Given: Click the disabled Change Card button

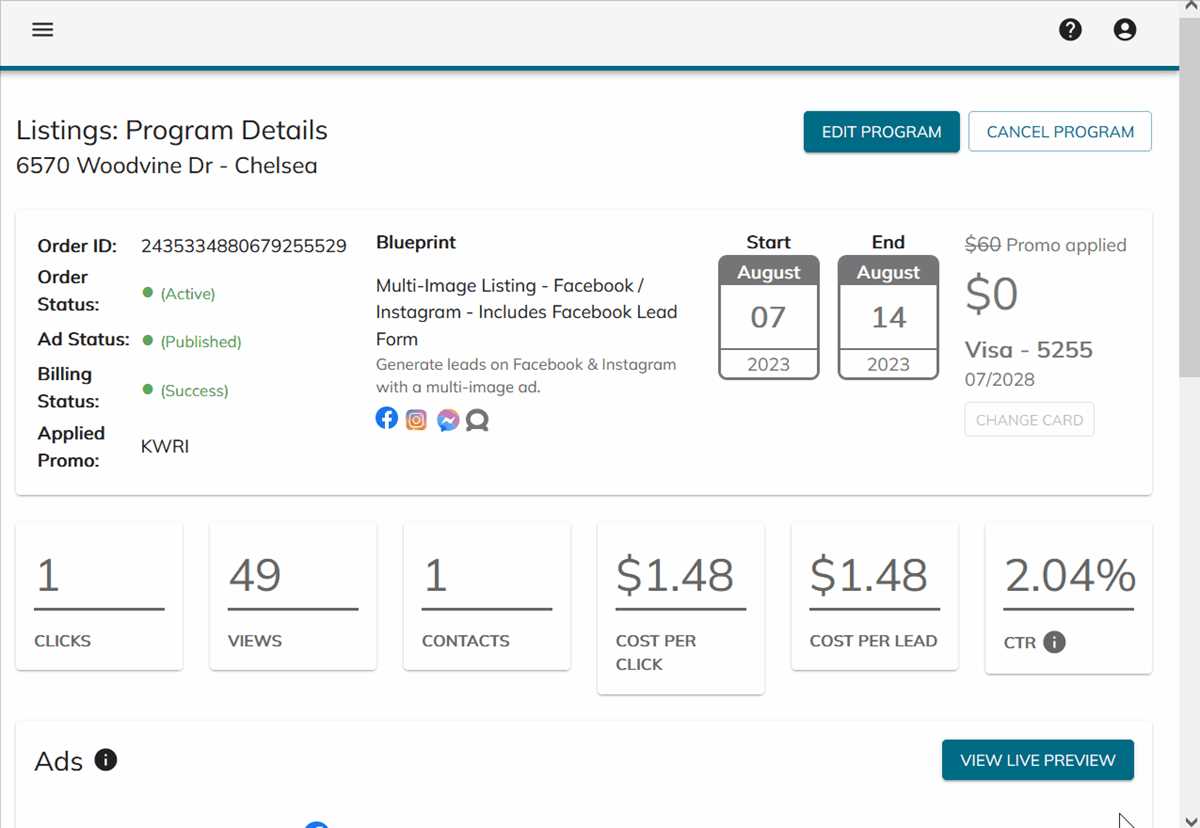Looking at the screenshot, I should pos(1029,420).
